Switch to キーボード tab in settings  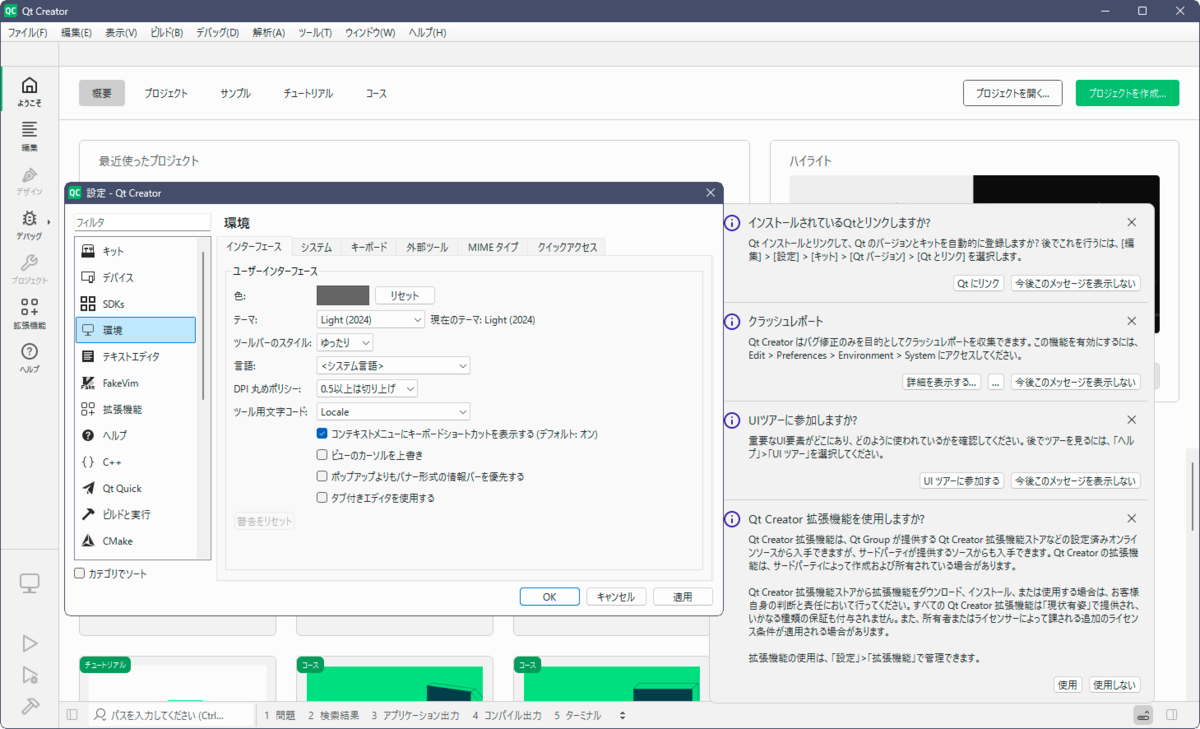pos(369,247)
